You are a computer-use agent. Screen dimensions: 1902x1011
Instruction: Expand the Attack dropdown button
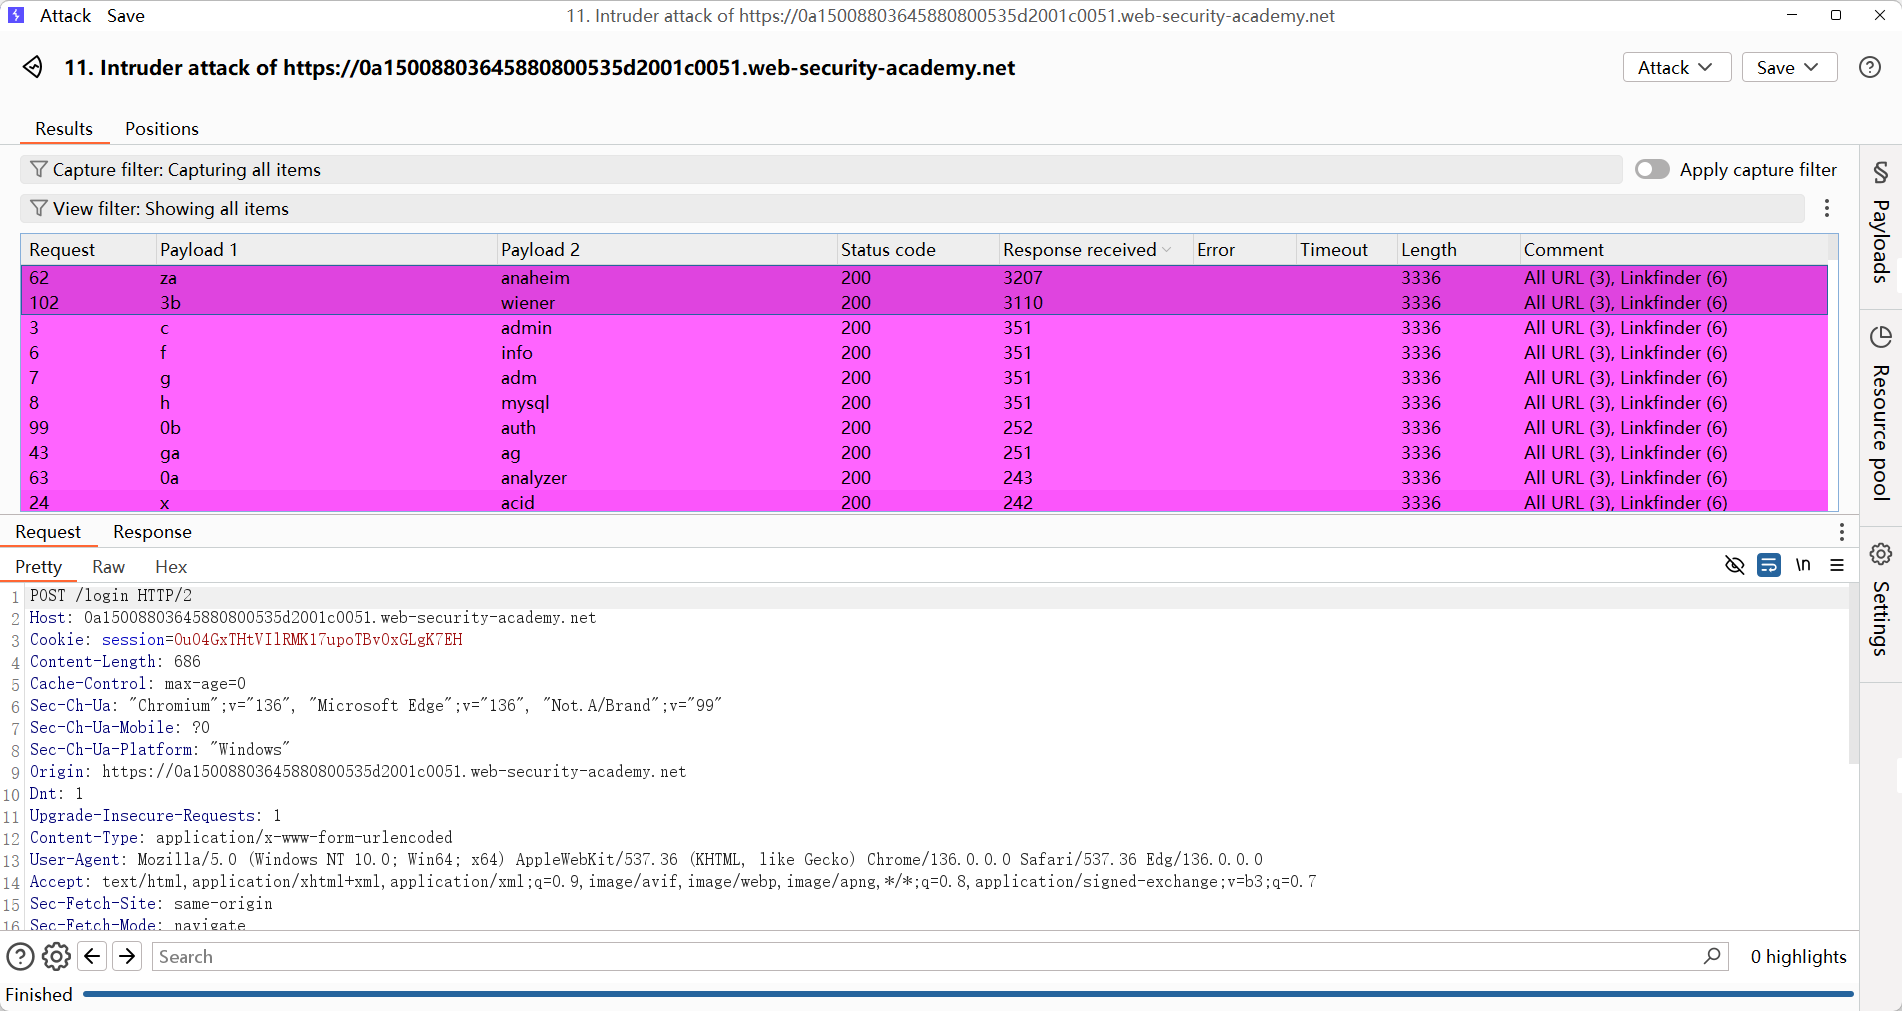1676,67
